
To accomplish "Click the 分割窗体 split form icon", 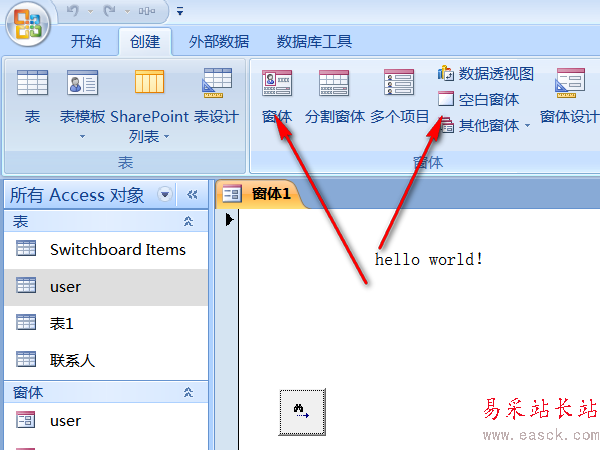I will [x=334, y=83].
